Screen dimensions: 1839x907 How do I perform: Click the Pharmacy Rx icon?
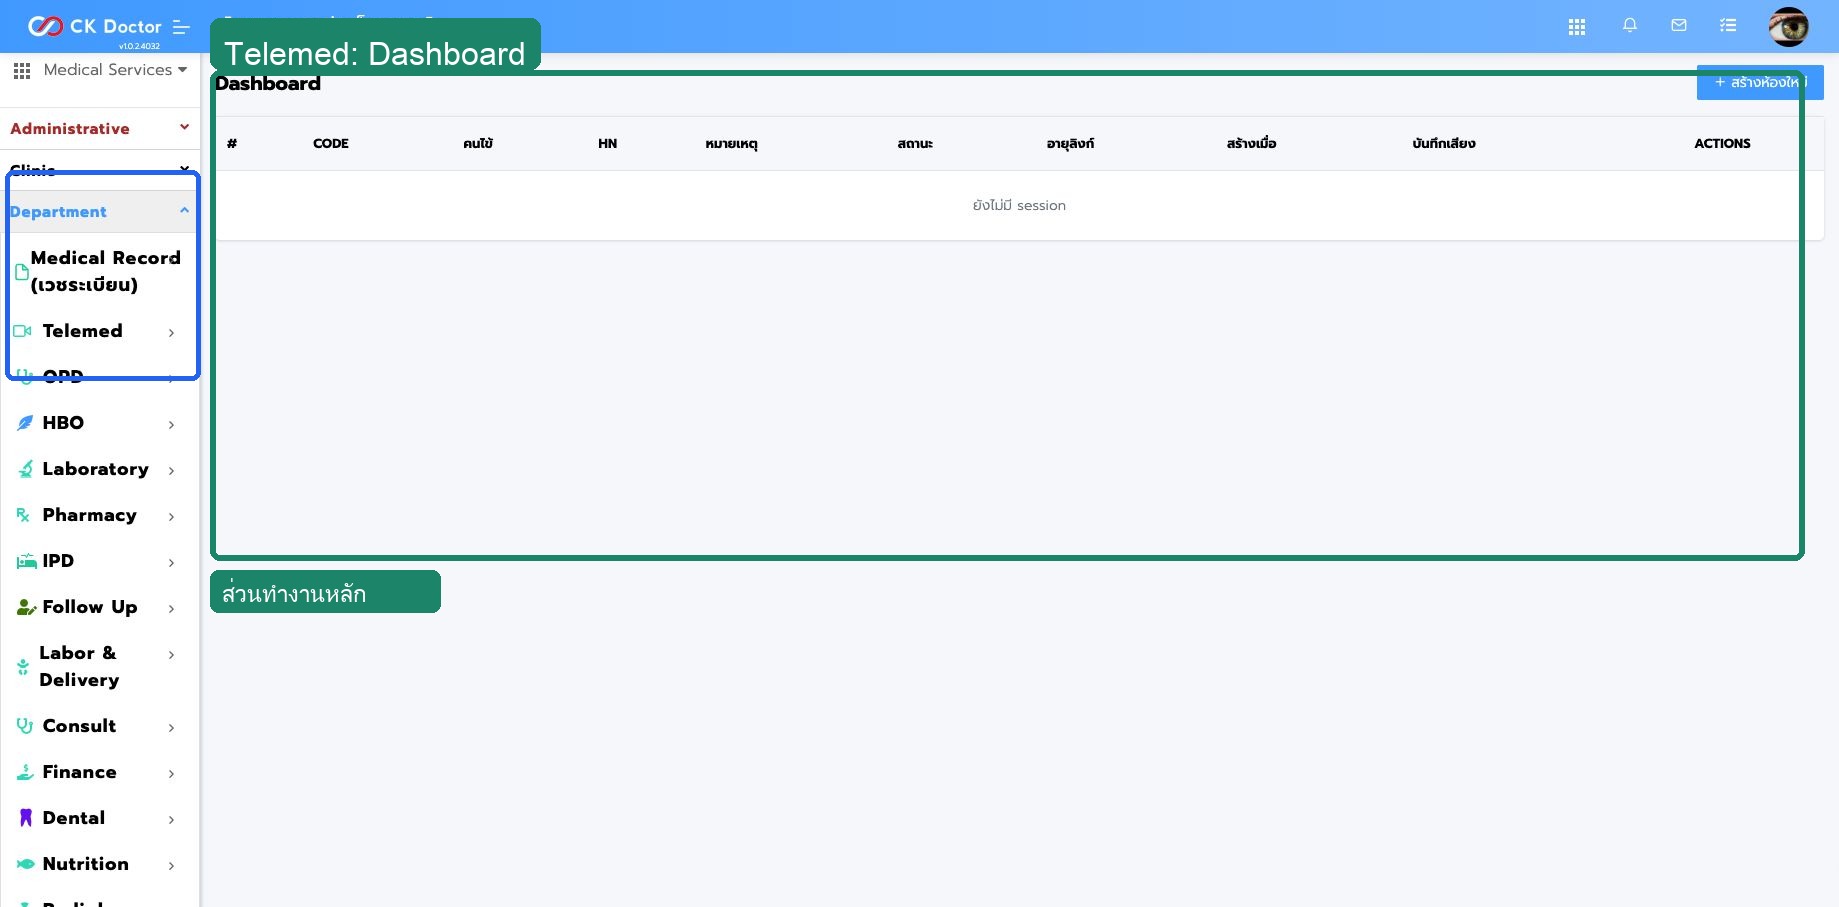(x=23, y=515)
